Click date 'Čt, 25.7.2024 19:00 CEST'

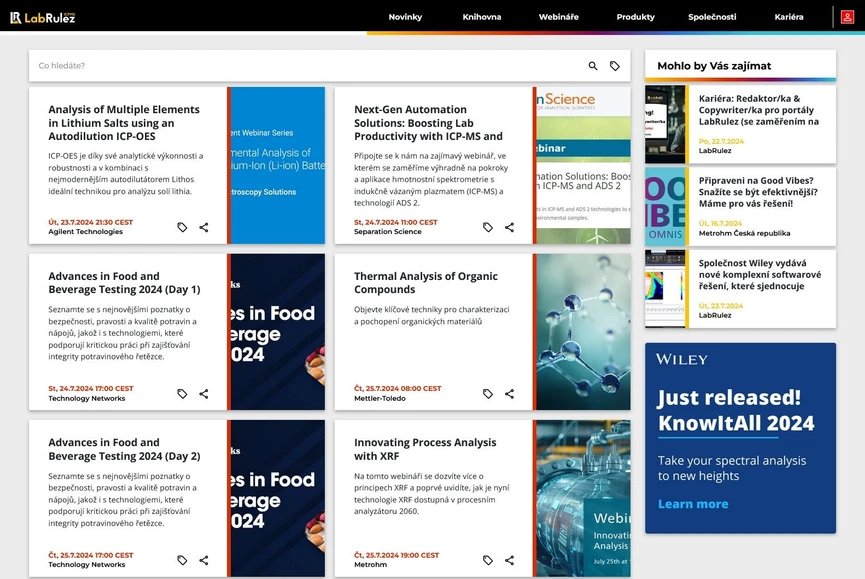click(x=397, y=555)
